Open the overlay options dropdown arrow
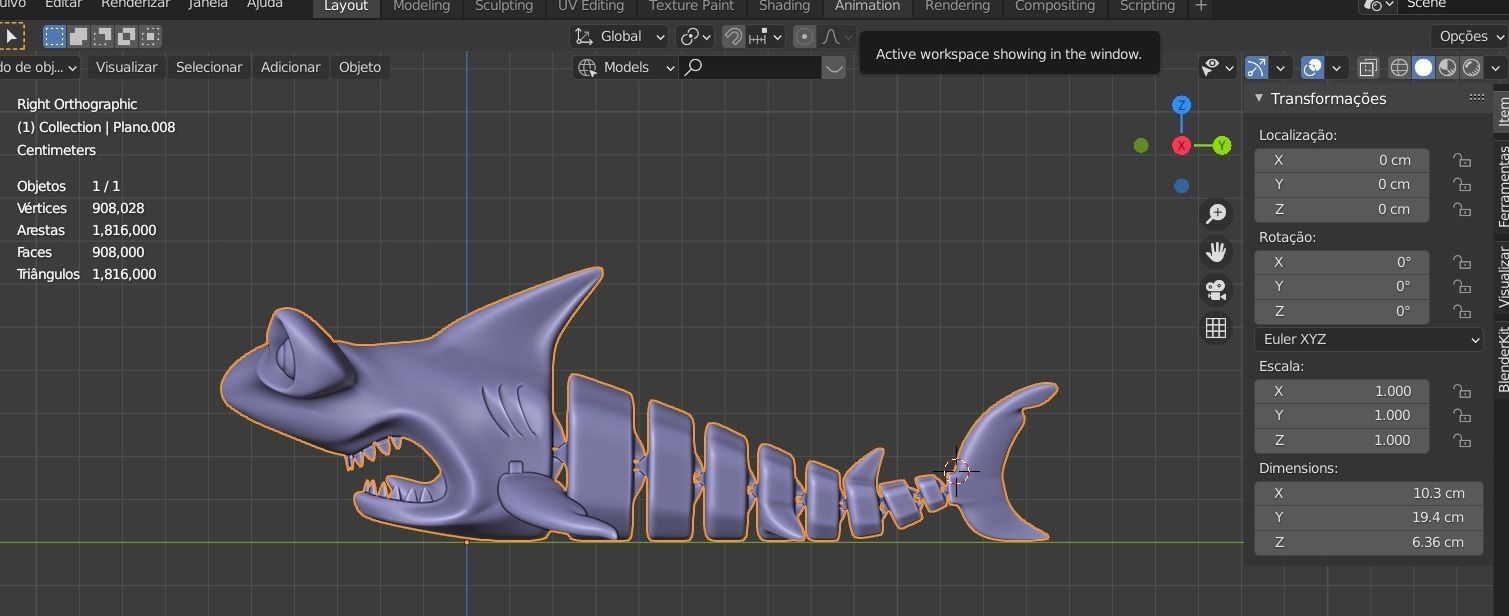The image size is (1509, 616). tap(1336, 67)
